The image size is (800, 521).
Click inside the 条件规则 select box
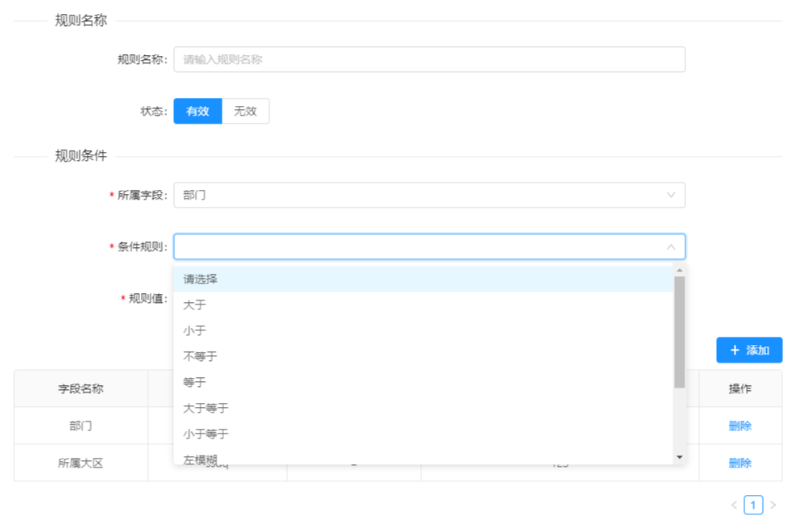(x=429, y=247)
